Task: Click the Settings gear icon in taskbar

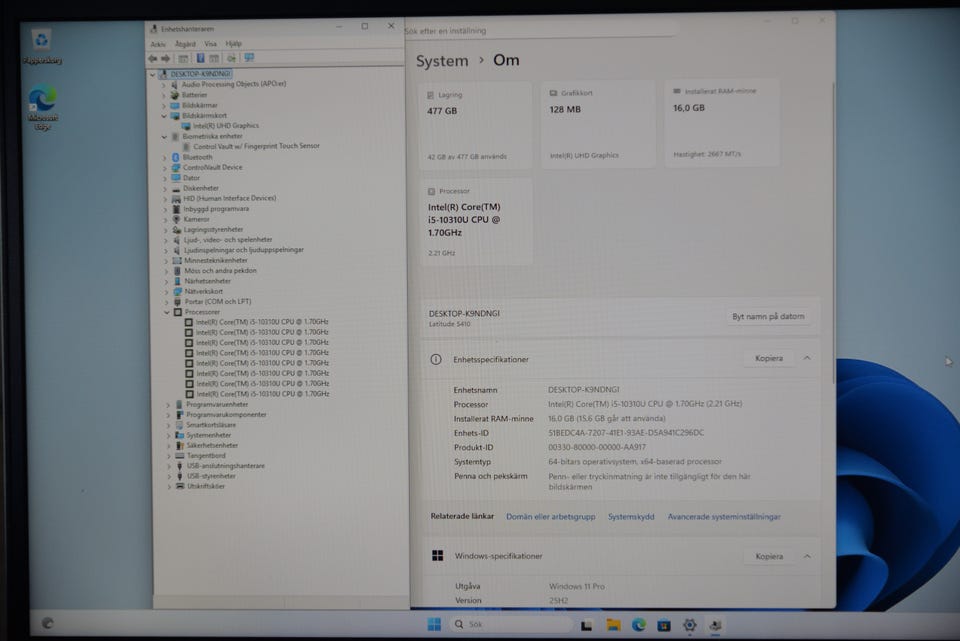Action: pos(689,625)
